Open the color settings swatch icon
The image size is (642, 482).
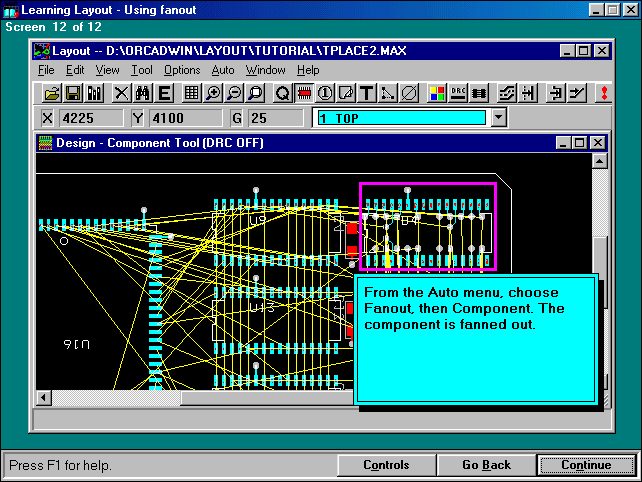(x=437, y=93)
